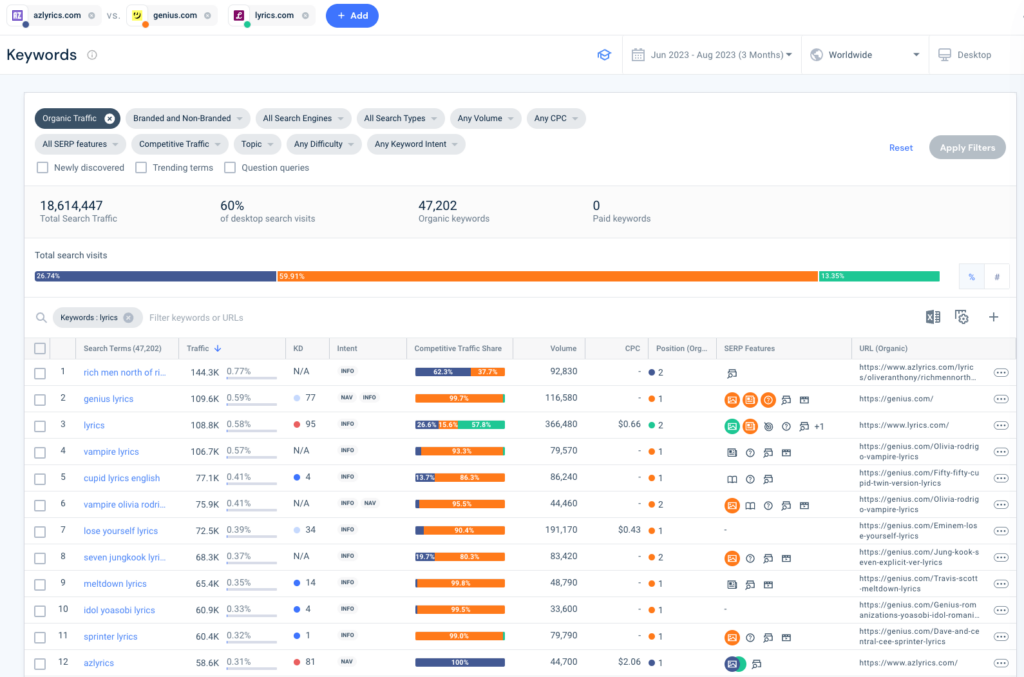
Task: Switch the chart to percentage view
Action: tap(971, 277)
